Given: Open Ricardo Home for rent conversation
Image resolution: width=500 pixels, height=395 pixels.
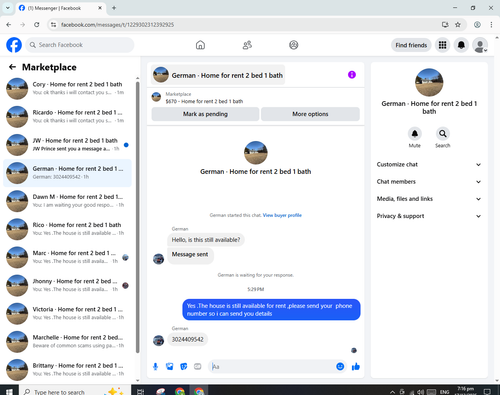Looking at the screenshot, I should 68,117.
